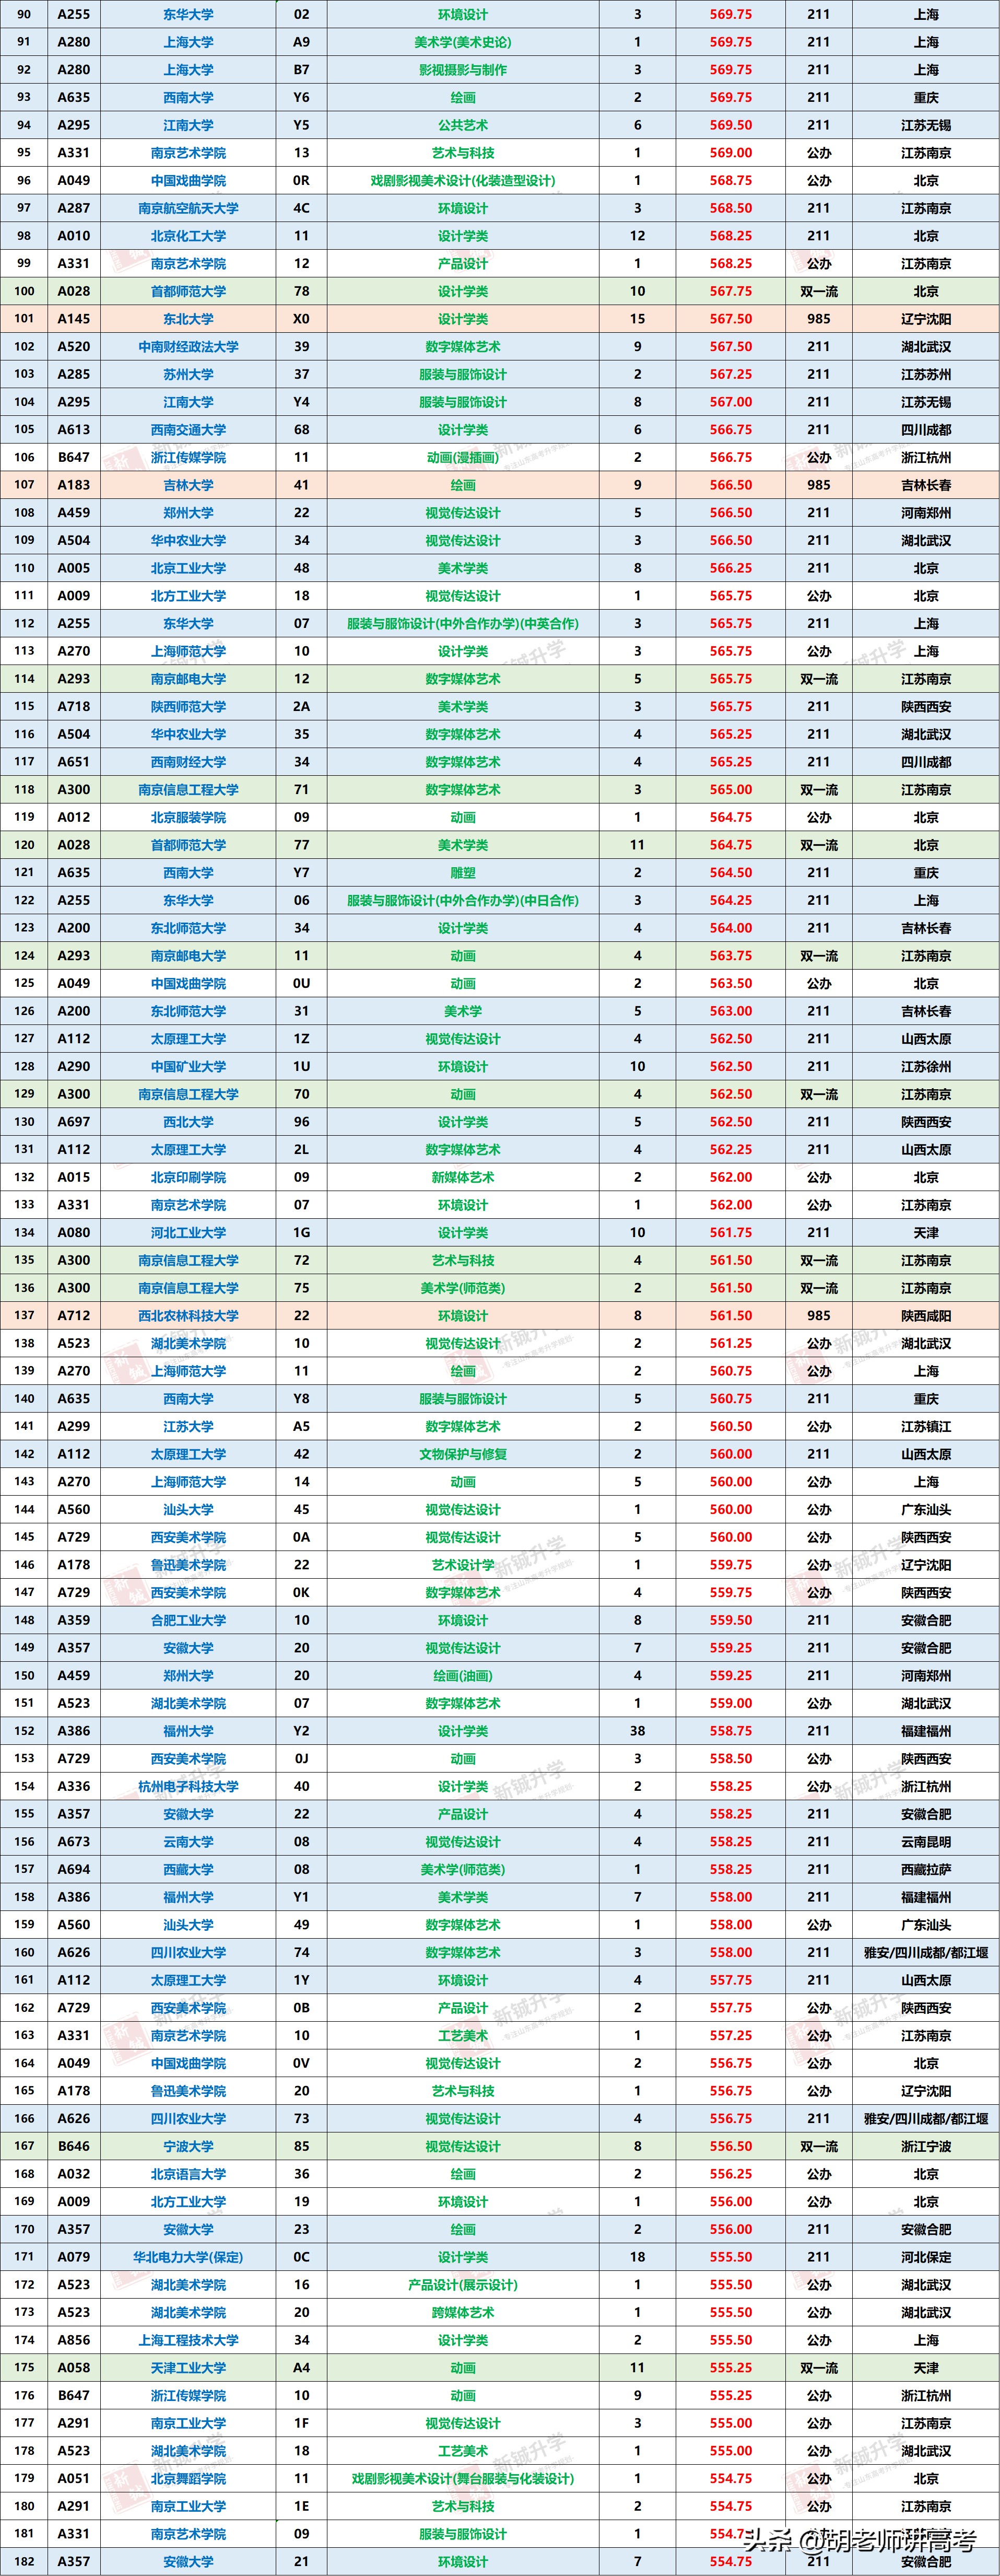Click the score 563.75
Image resolution: width=1000 pixels, height=2576 pixels.
pyautogui.click(x=730, y=955)
